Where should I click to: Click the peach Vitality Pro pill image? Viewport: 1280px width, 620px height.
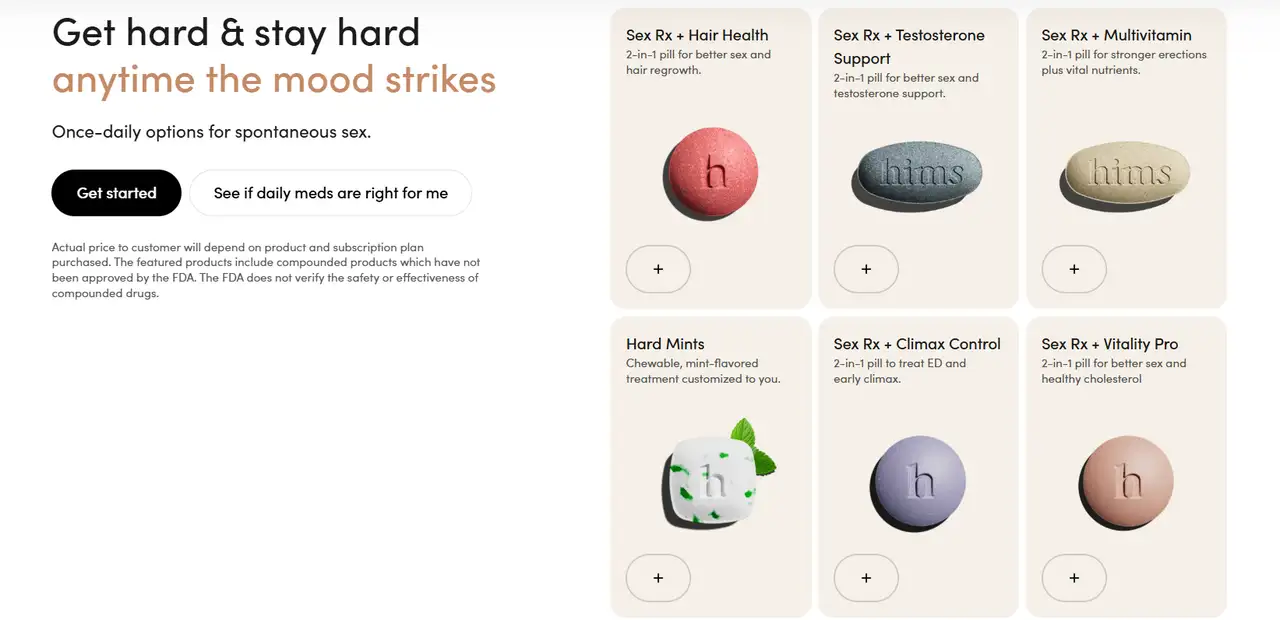pos(1127,482)
